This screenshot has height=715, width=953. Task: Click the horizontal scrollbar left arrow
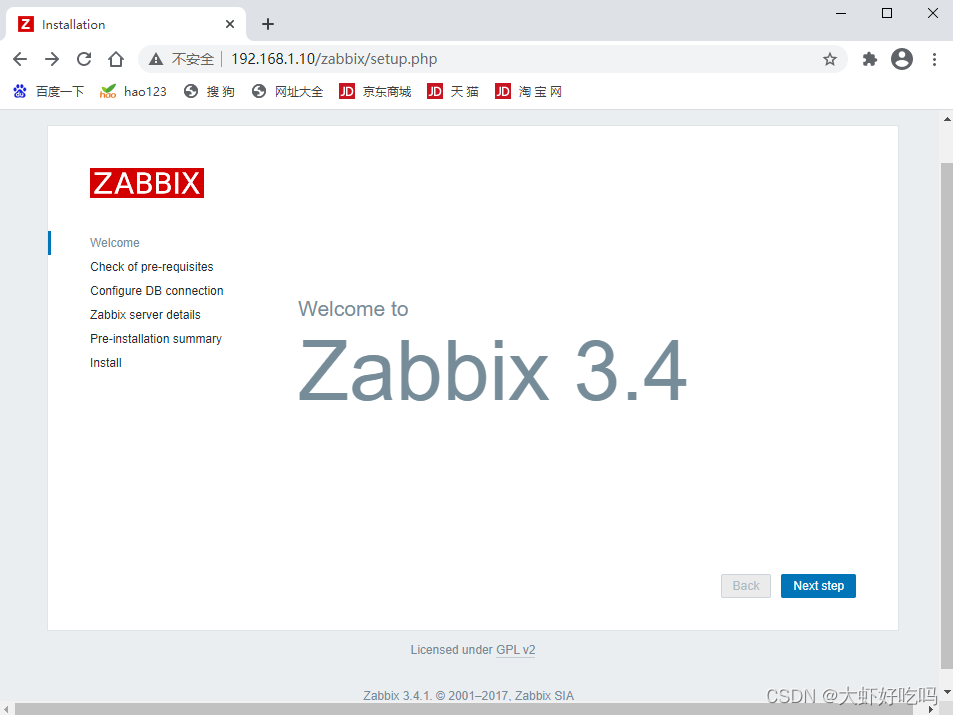[5, 710]
